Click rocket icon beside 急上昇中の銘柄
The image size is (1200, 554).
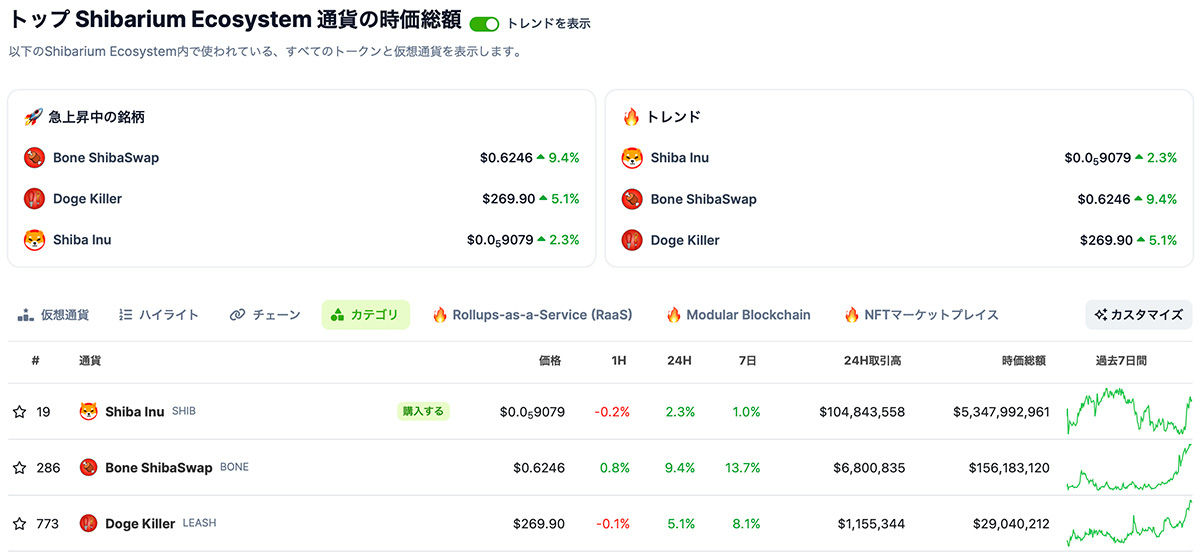tap(32, 117)
